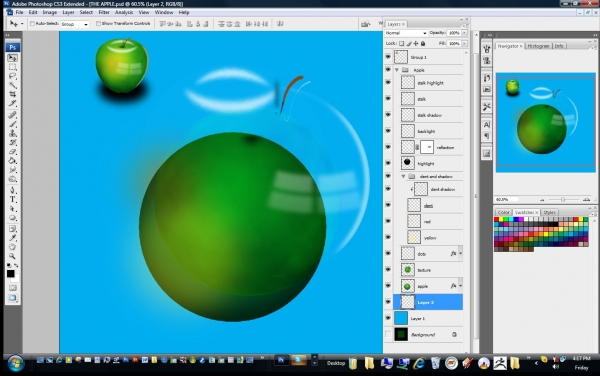Switch to the Histogram tab
600x376 pixels.
click(x=538, y=46)
